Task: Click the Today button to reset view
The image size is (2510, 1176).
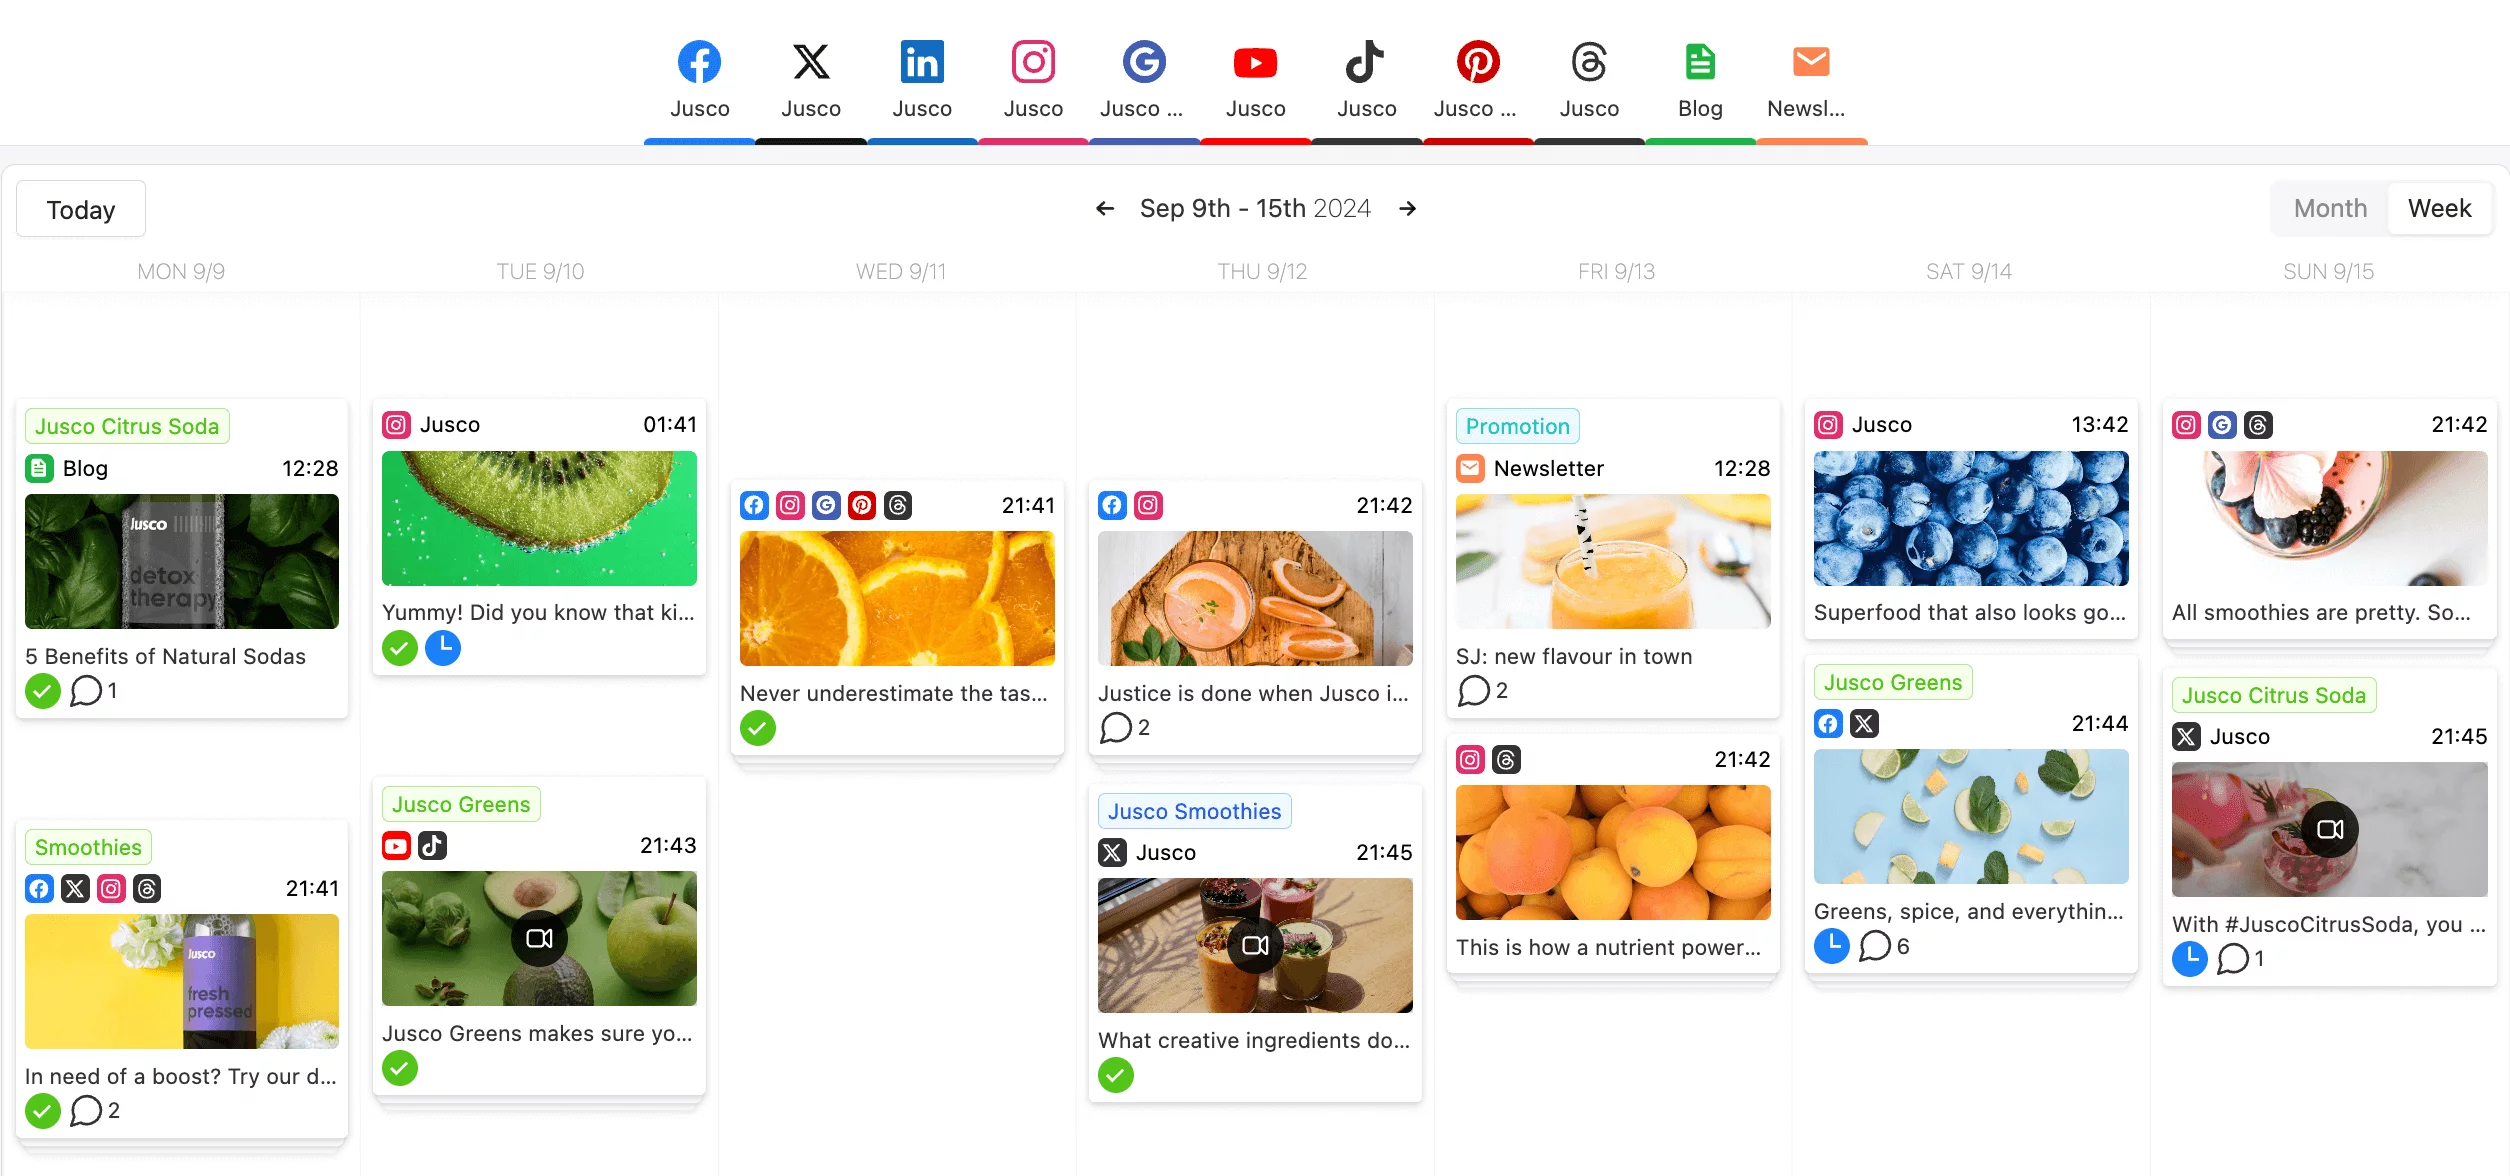Action: (82, 208)
